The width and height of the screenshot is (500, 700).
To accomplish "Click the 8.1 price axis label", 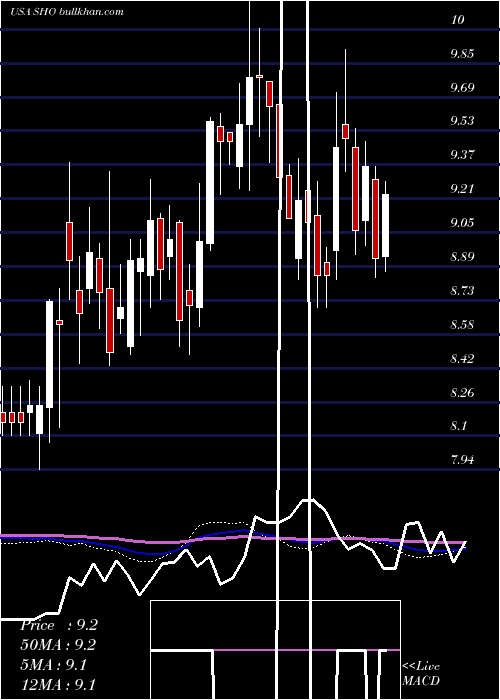I will coord(458,426).
